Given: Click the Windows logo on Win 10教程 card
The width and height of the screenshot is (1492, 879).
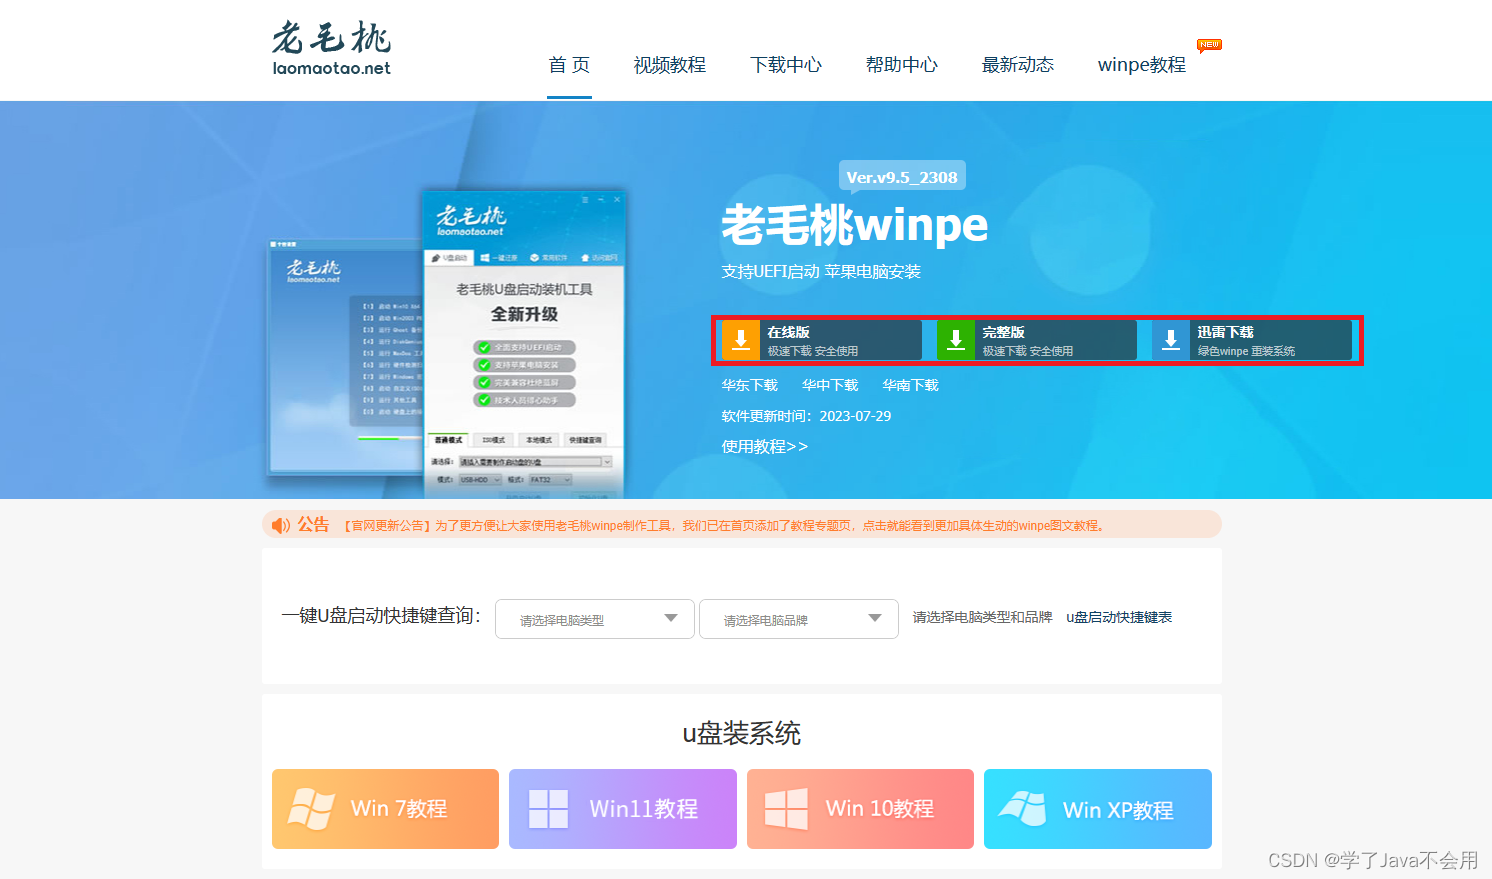Looking at the screenshot, I should pyautogui.click(x=786, y=809).
